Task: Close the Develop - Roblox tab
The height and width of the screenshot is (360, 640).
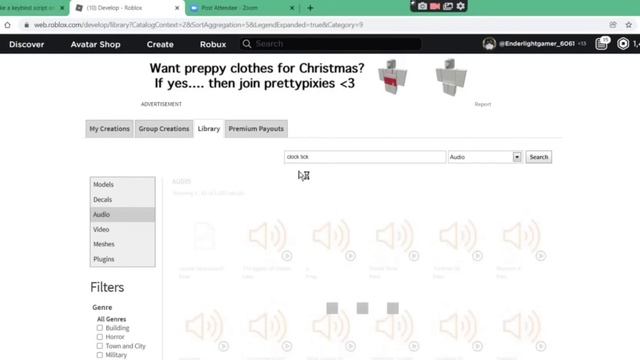Action: pyautogui.click(x=177, y=8)
